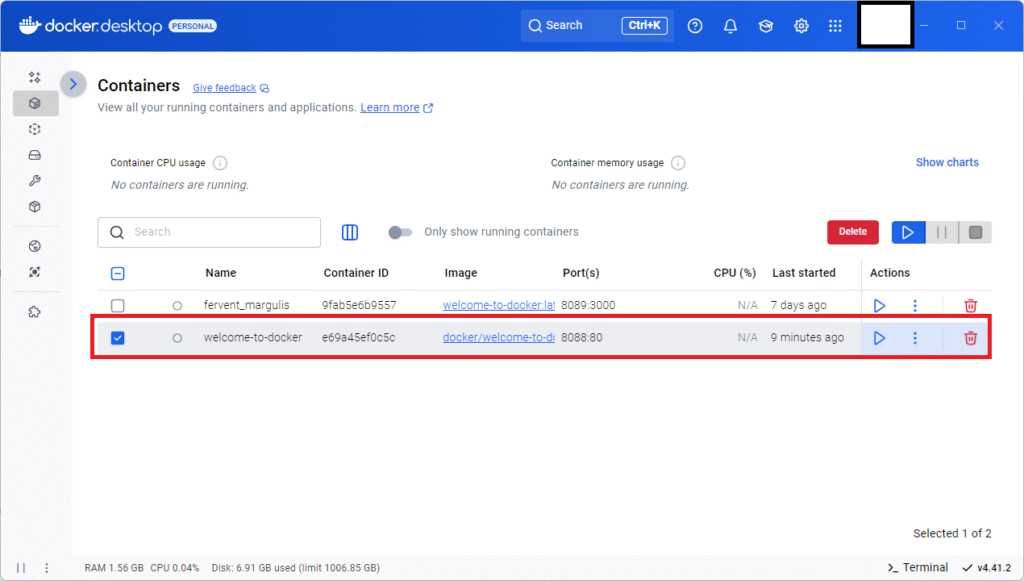
Task: Click the header Search box
Action: 597,25
